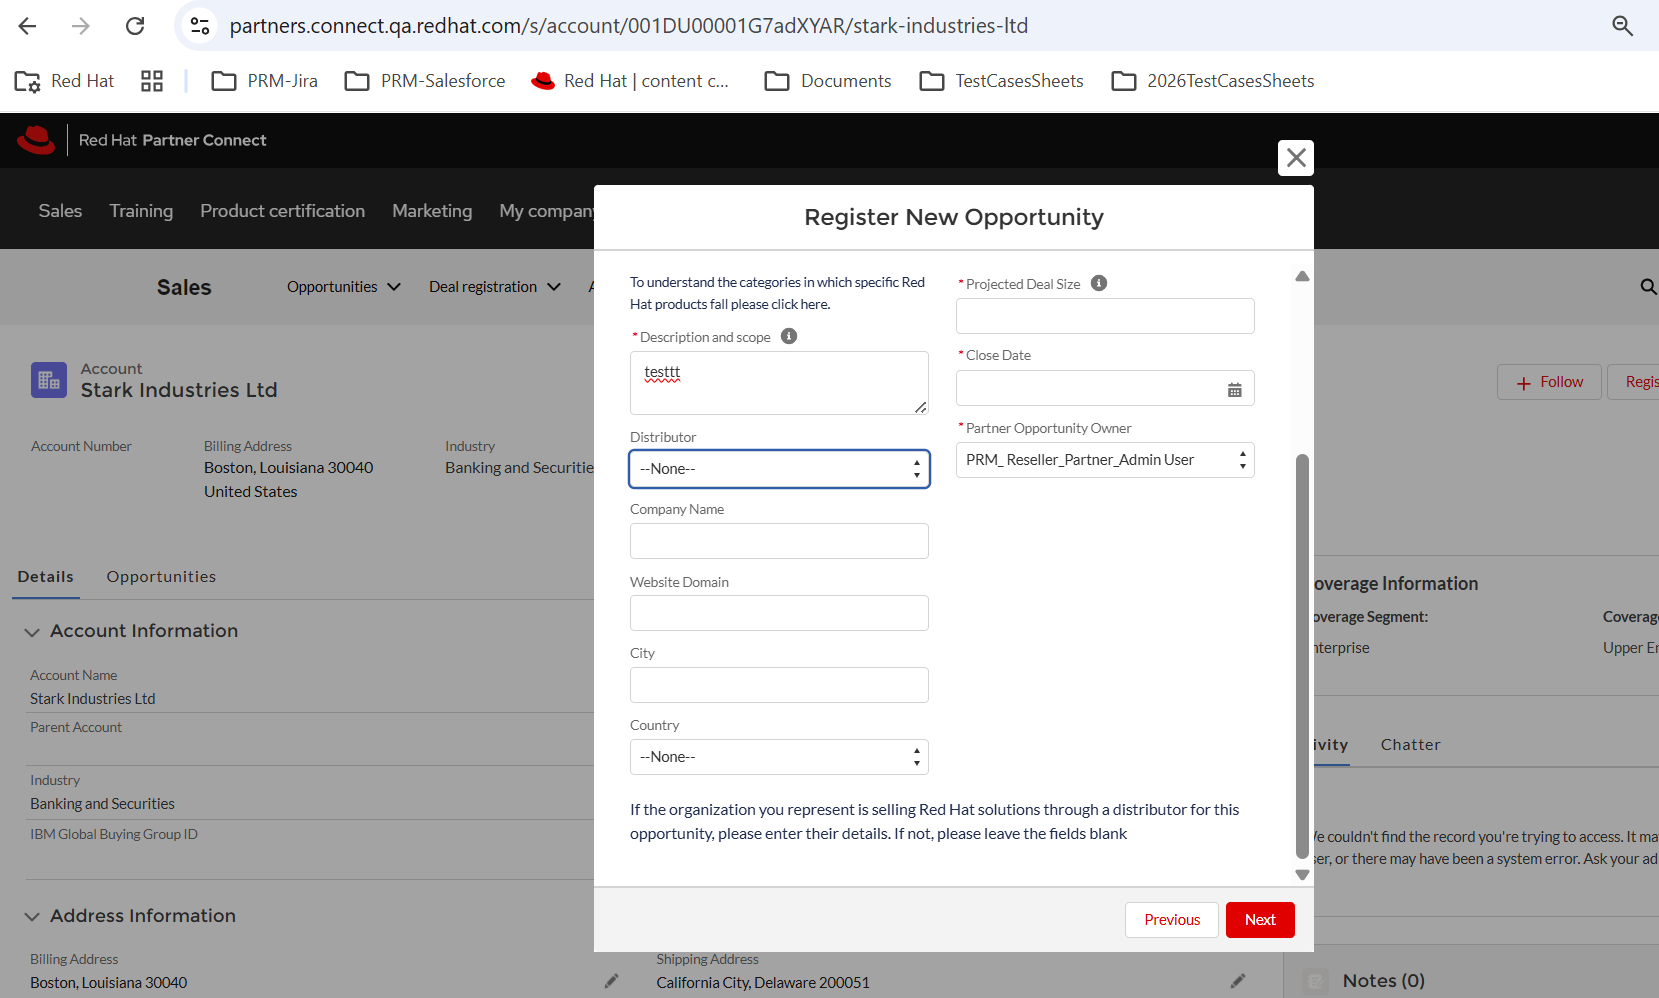Open the Product certification menu

coord(282,211)
